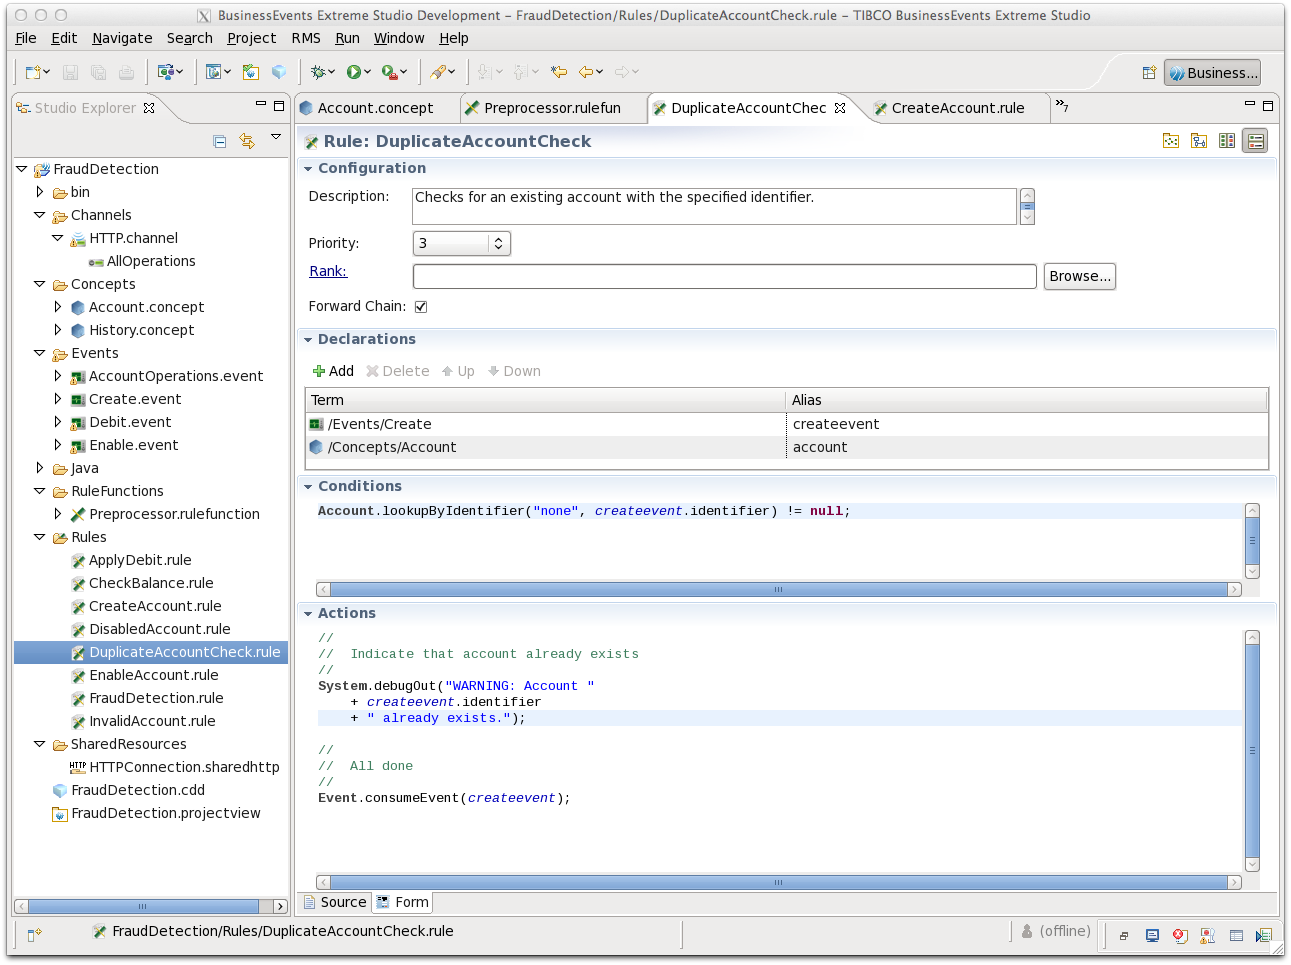Open the File menu

[26, 38]
